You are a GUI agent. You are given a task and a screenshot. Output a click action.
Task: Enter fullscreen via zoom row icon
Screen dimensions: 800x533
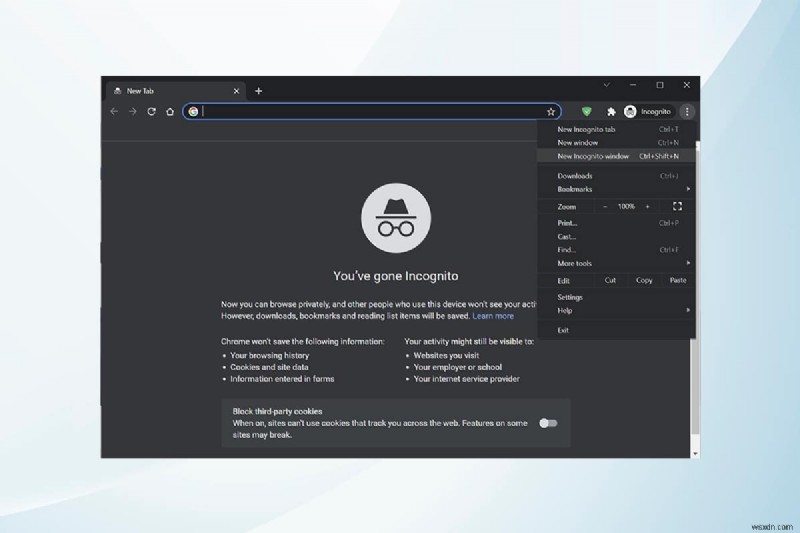coord(677,207)
